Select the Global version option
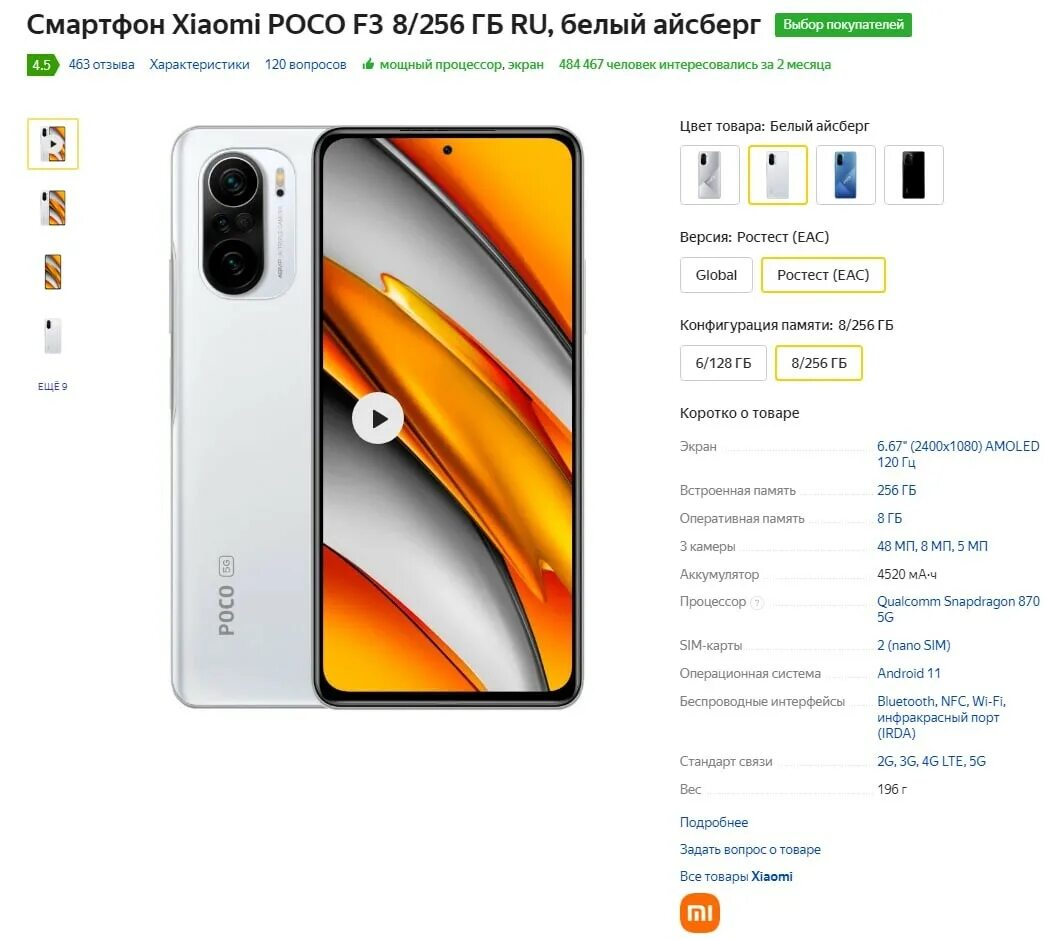This screenshot has width=1045, height=939. (x=716, y=275)
